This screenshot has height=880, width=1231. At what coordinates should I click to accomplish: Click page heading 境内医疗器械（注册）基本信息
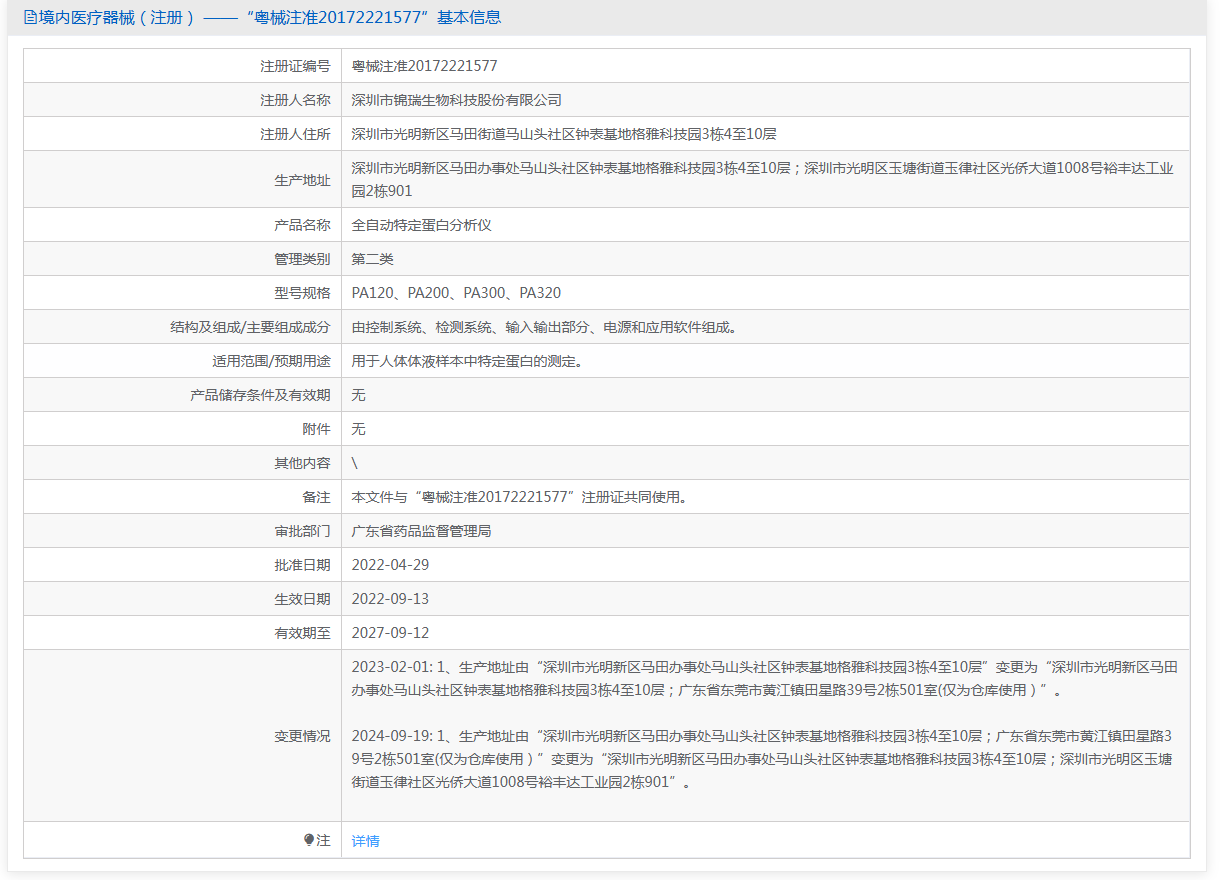(270, 17)
